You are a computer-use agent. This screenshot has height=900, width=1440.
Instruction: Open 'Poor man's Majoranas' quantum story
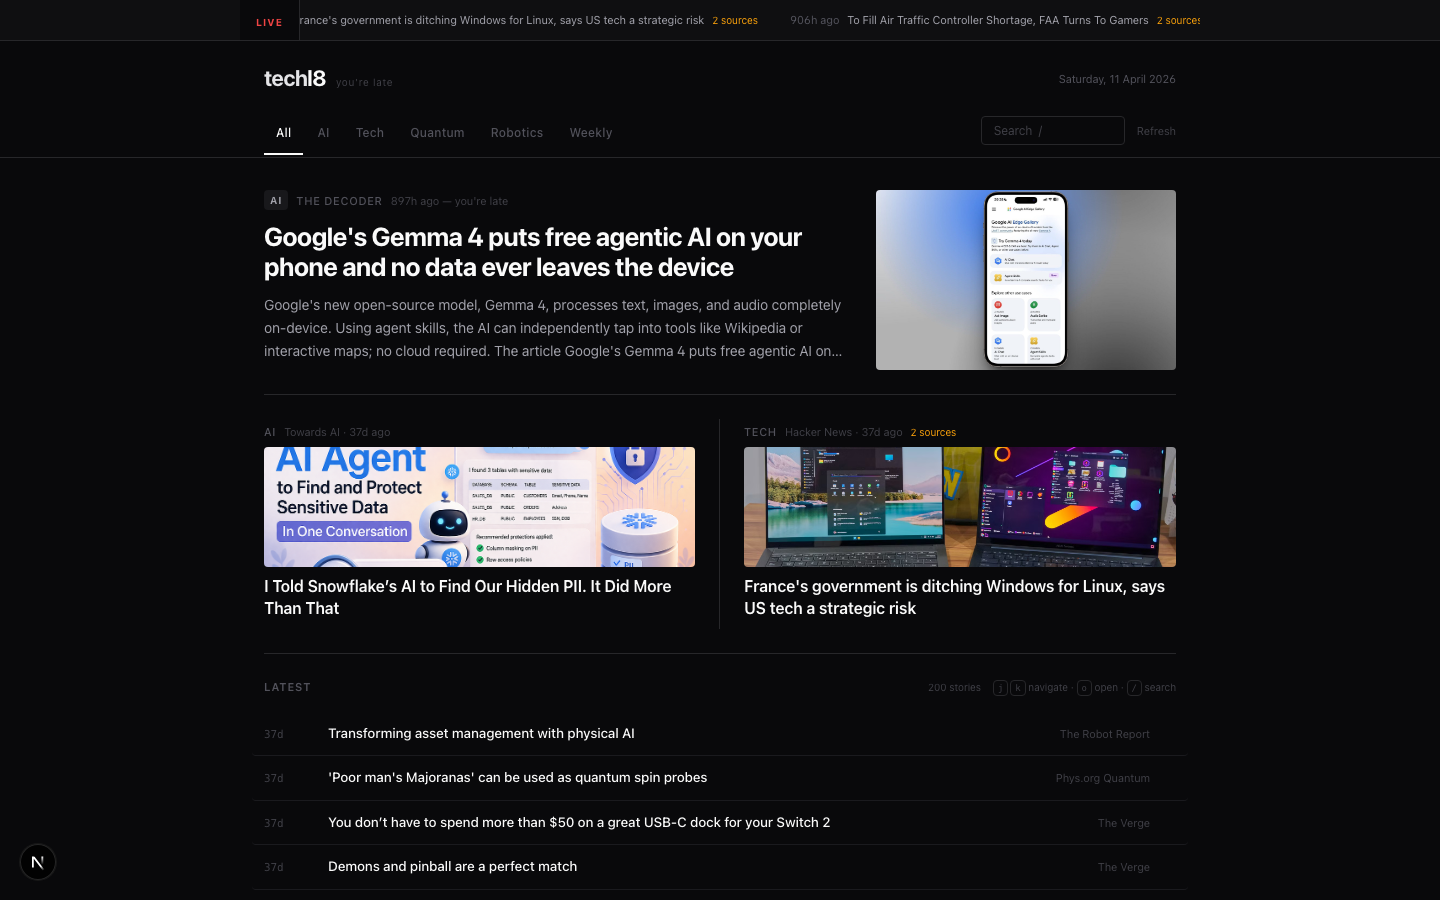tap(517, 777)
